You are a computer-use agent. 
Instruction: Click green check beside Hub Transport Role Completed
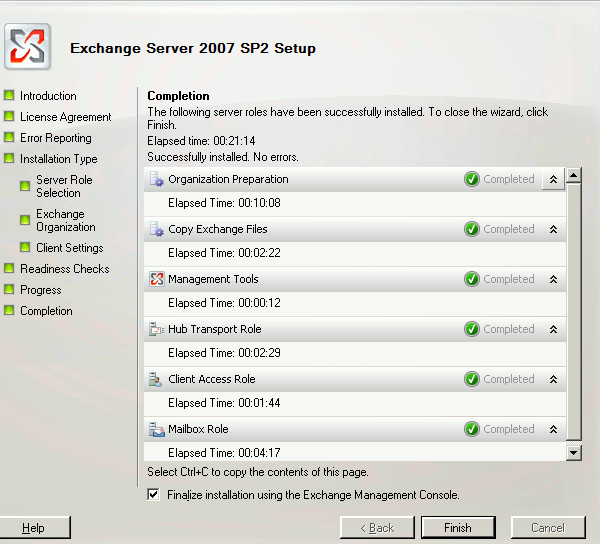[472, 329]
